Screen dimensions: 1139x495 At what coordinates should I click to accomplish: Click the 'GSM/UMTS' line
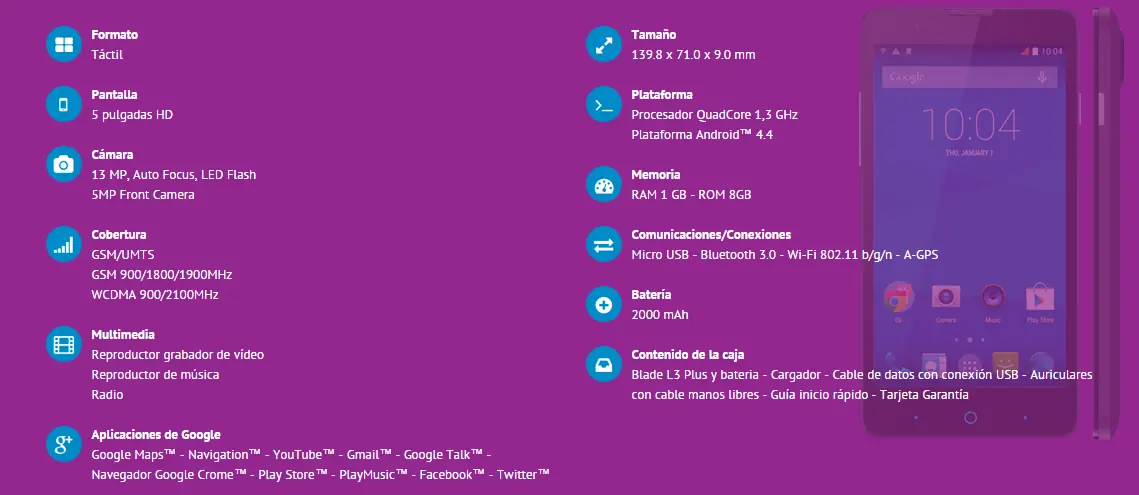pos(123,254)
